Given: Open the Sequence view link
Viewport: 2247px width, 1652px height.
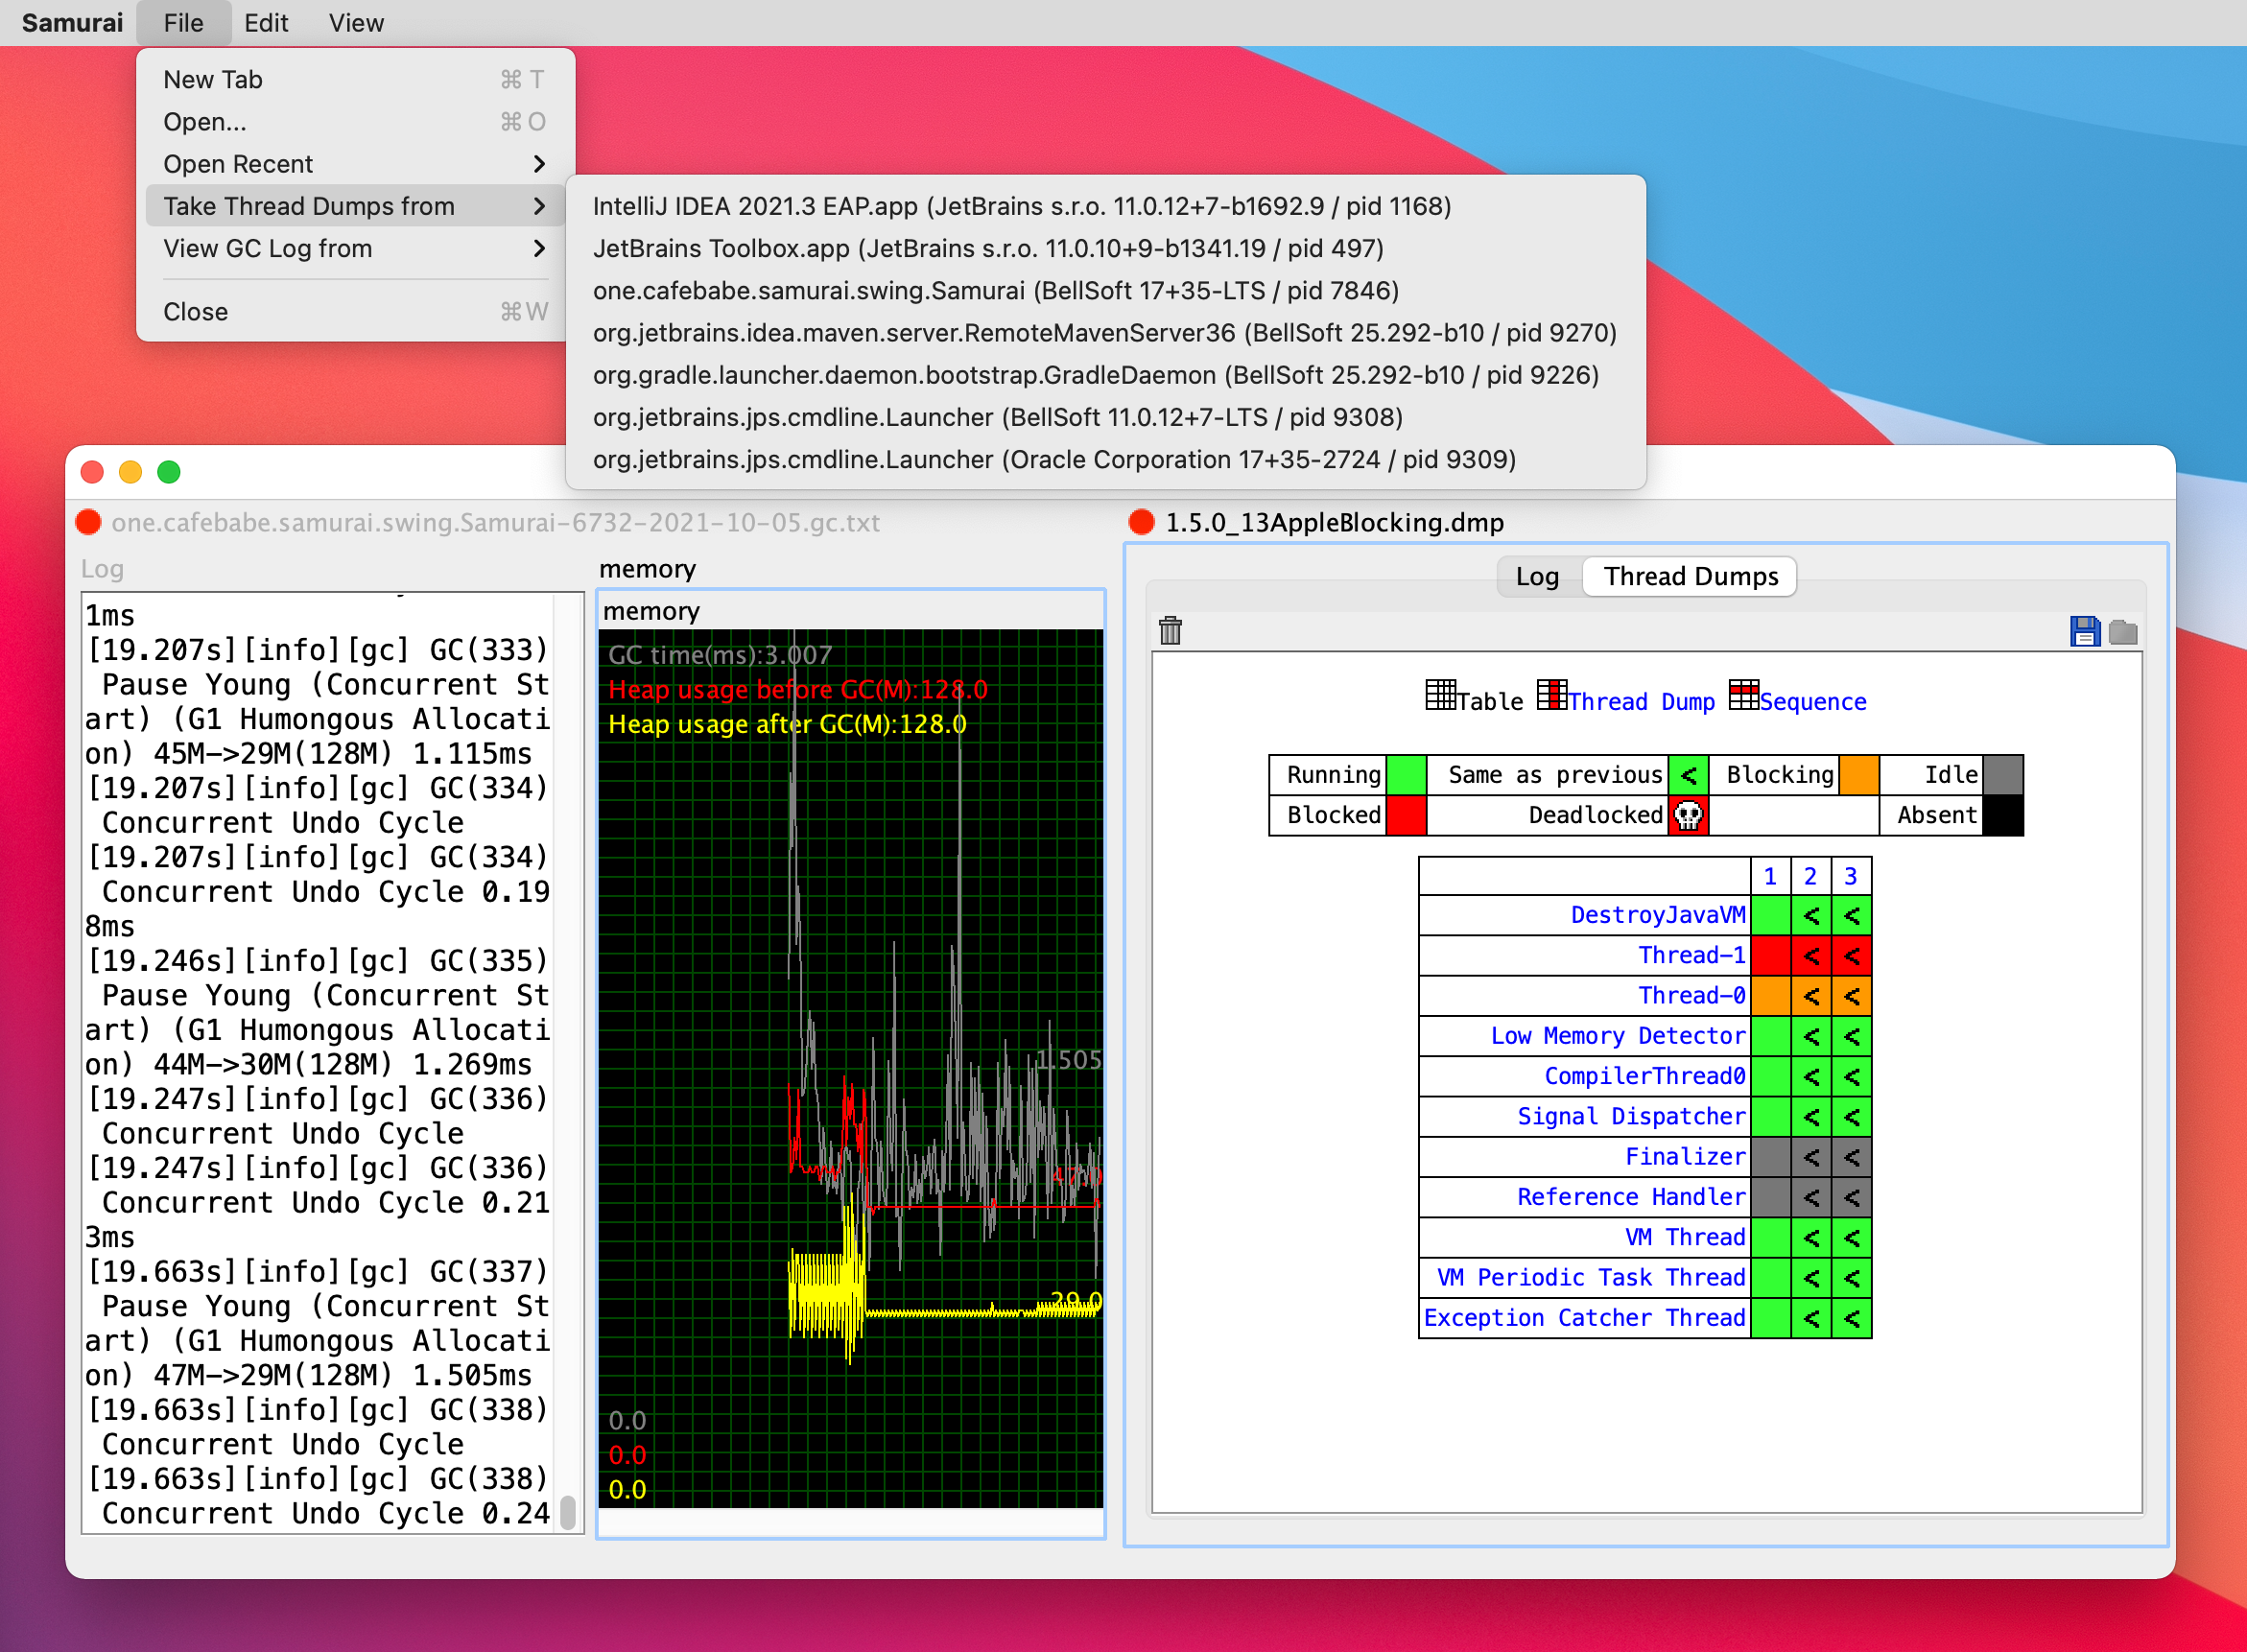Looking at the screenshot, I should click(1812, 701).
